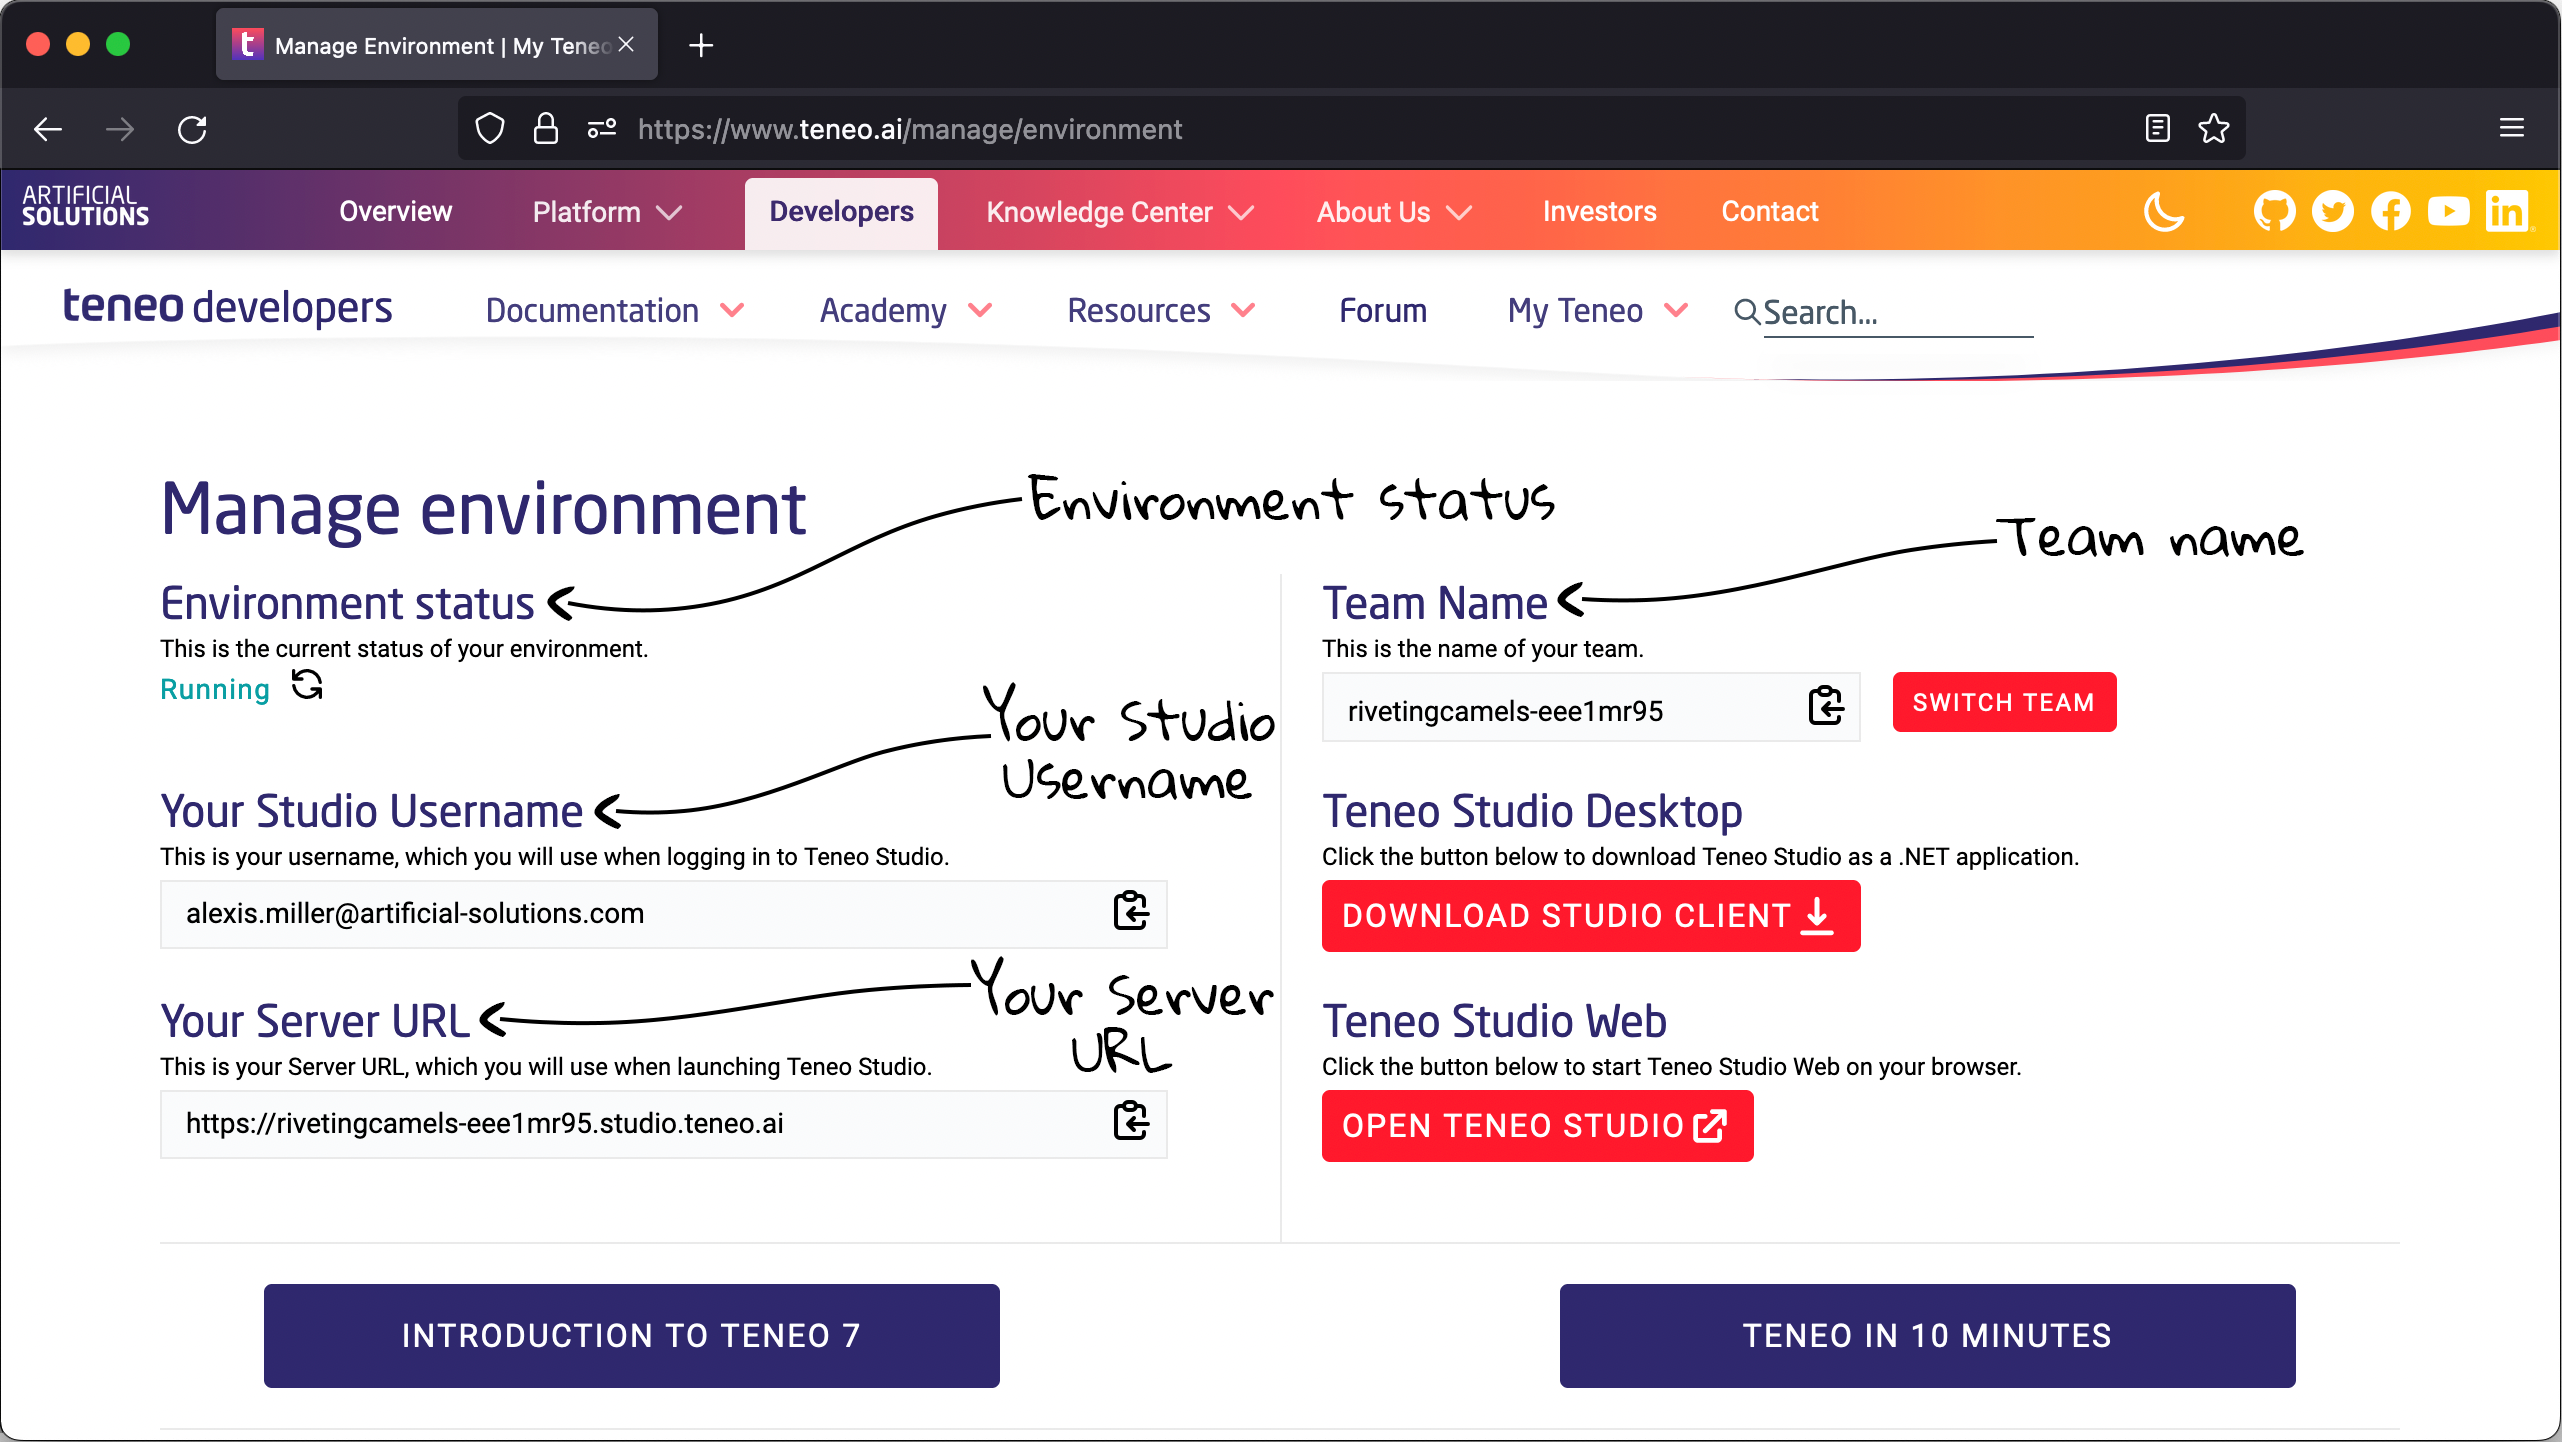Select the Developers tab
The width and height of the screenshot is (2562, 1442).
click(841, 212)
